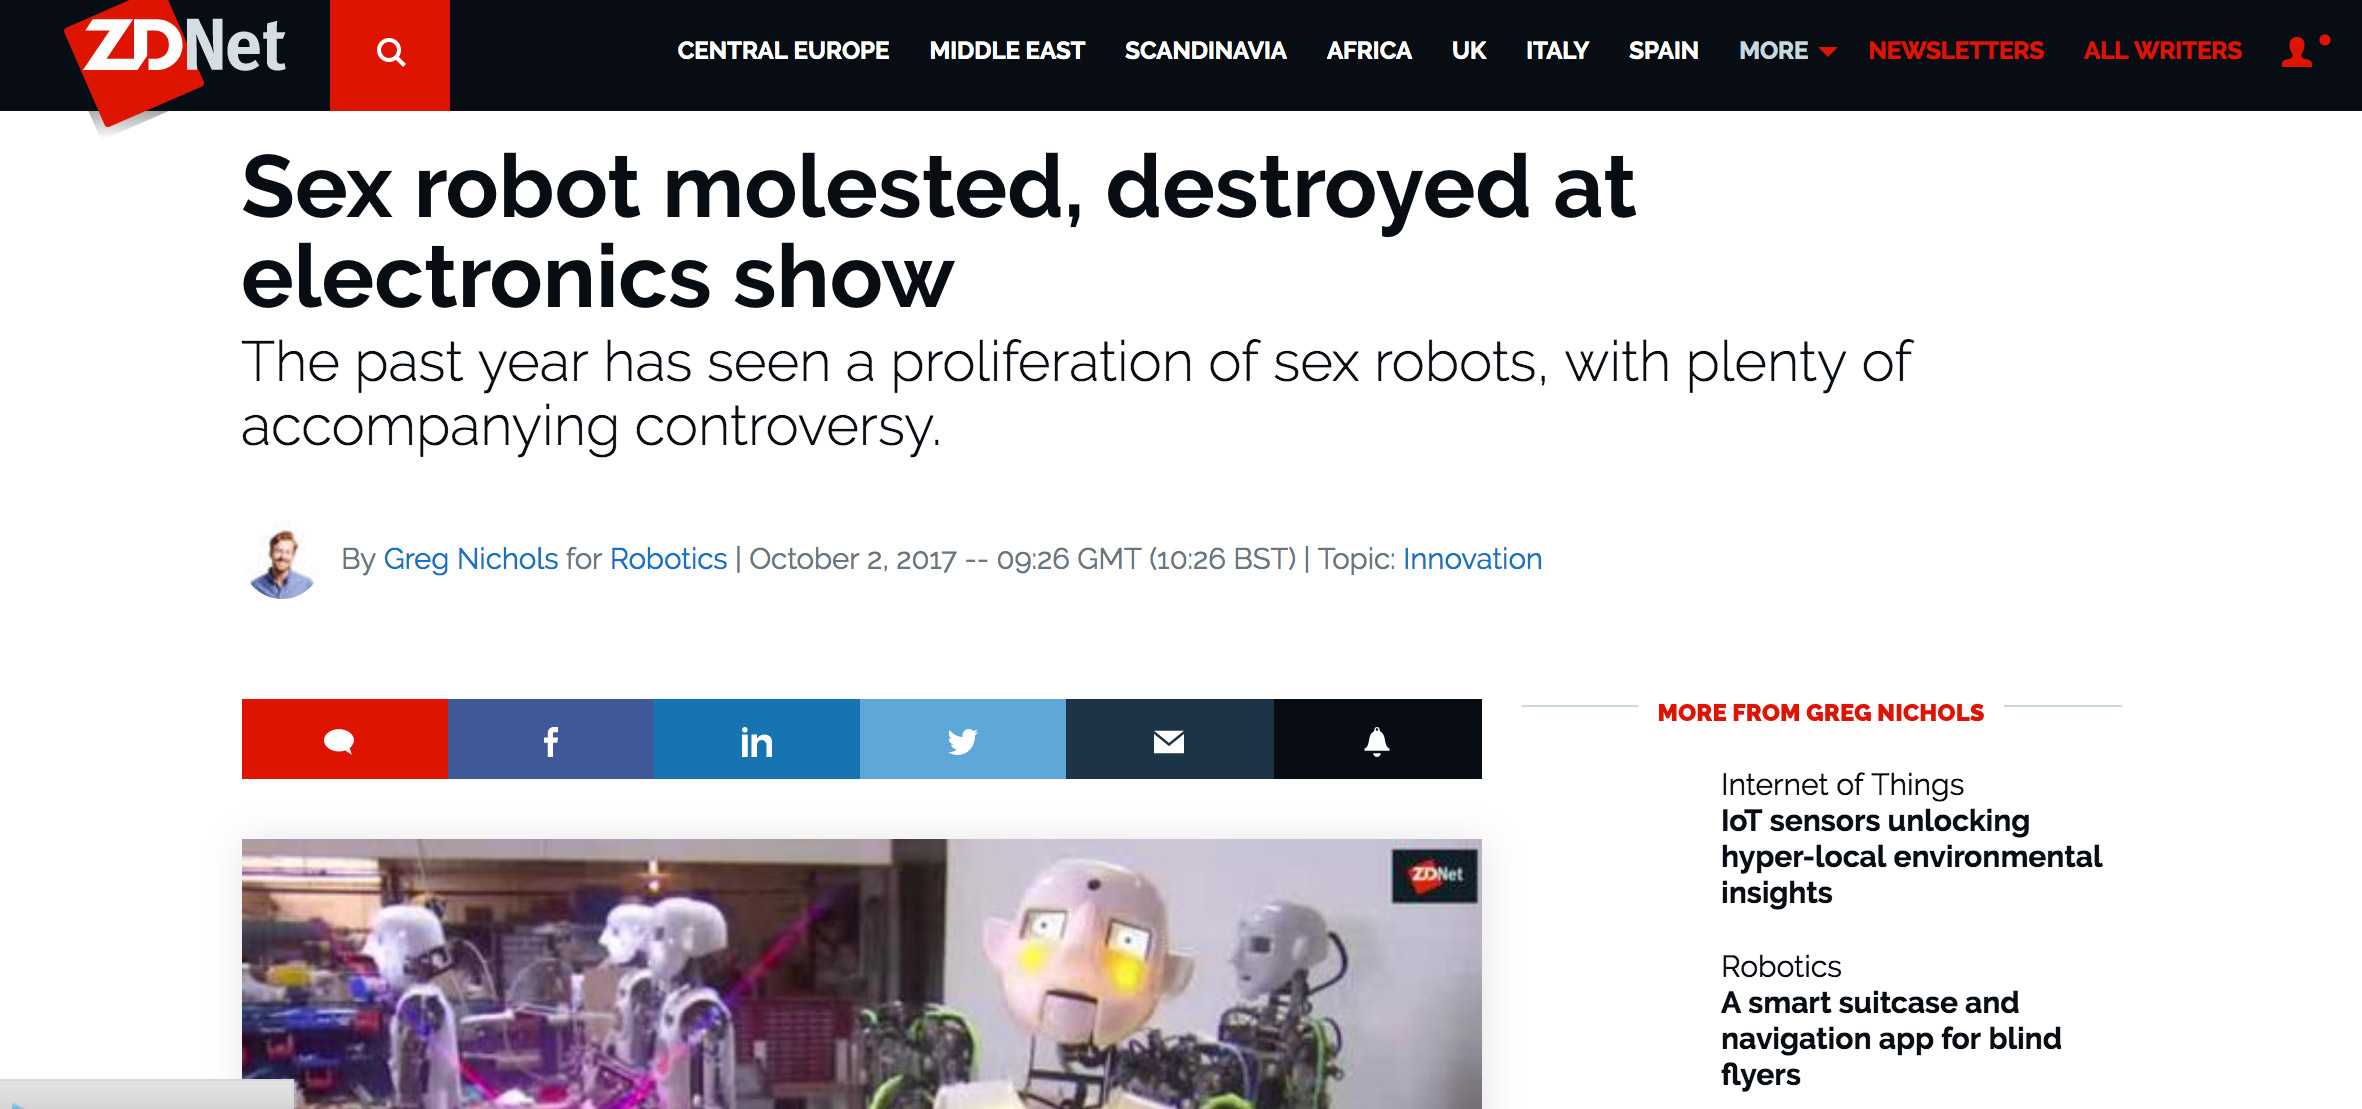
Task: Email the article using the envelope icon
Action: tap(1169, 739)
